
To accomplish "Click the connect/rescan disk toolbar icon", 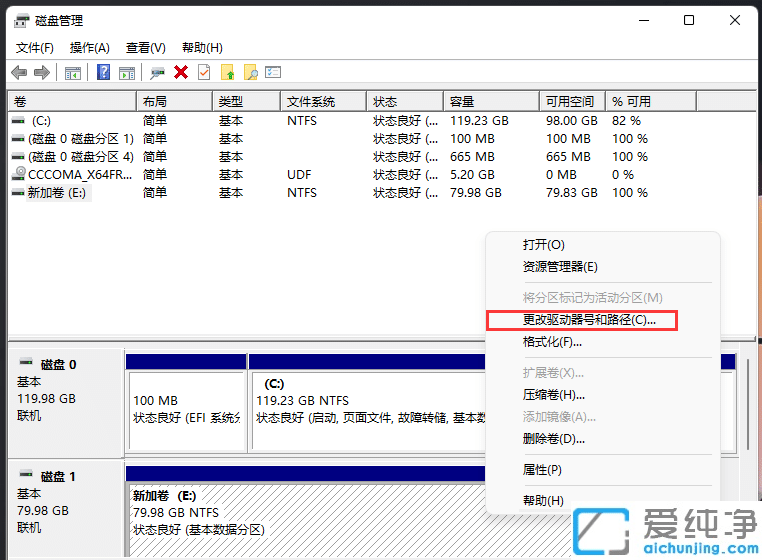I will click(x=157, y=73).
